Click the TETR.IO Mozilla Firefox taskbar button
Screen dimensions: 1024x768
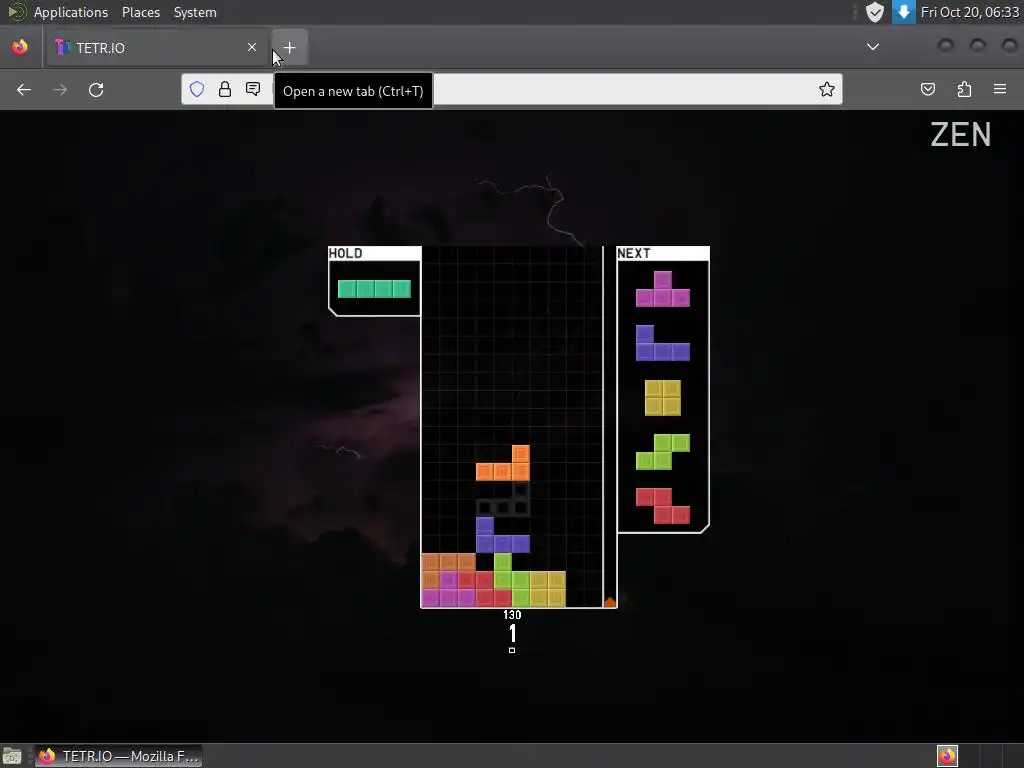tap(118, 756)
